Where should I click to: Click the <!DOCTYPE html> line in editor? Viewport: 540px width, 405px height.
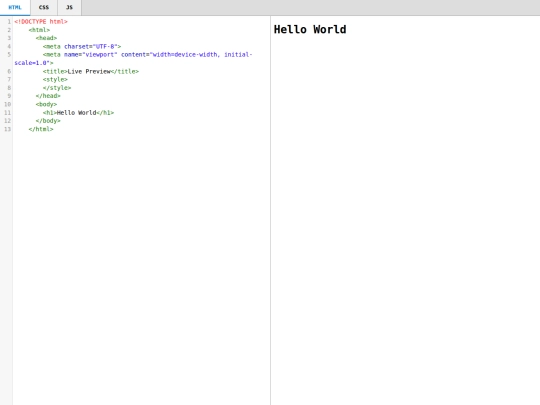click(41, 22)
